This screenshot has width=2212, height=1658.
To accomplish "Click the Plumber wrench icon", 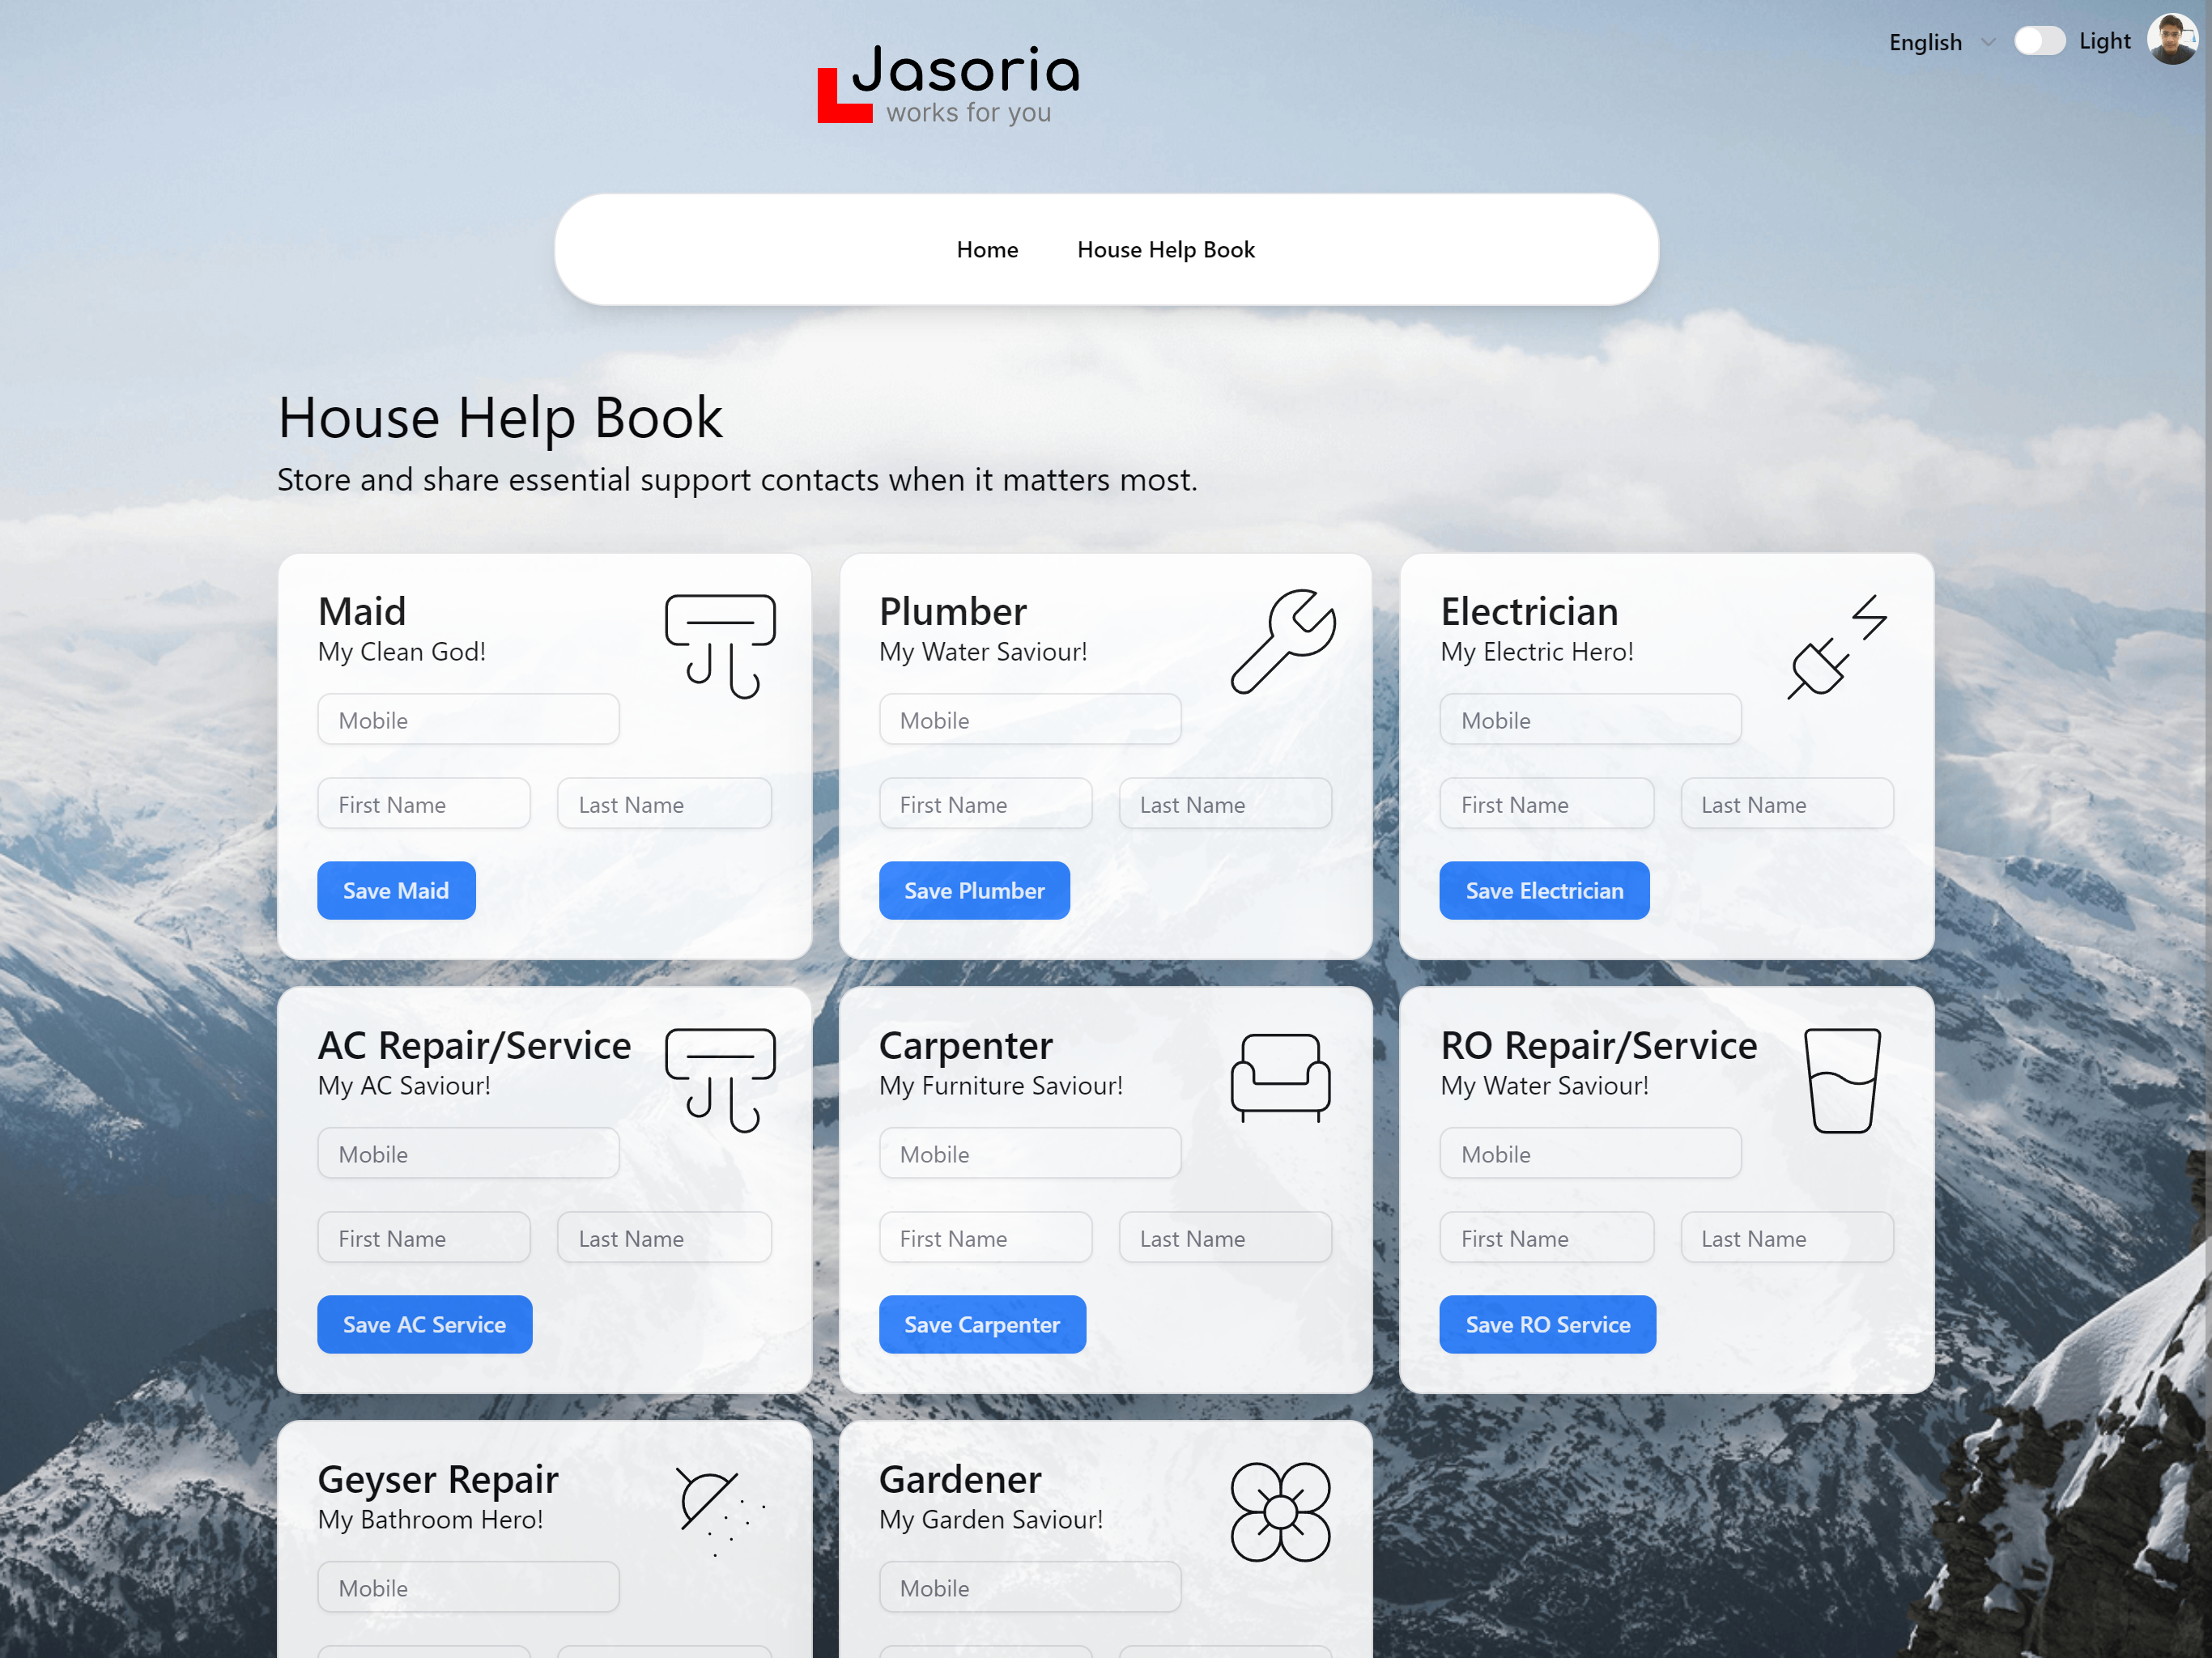I will coord(1282,641).
